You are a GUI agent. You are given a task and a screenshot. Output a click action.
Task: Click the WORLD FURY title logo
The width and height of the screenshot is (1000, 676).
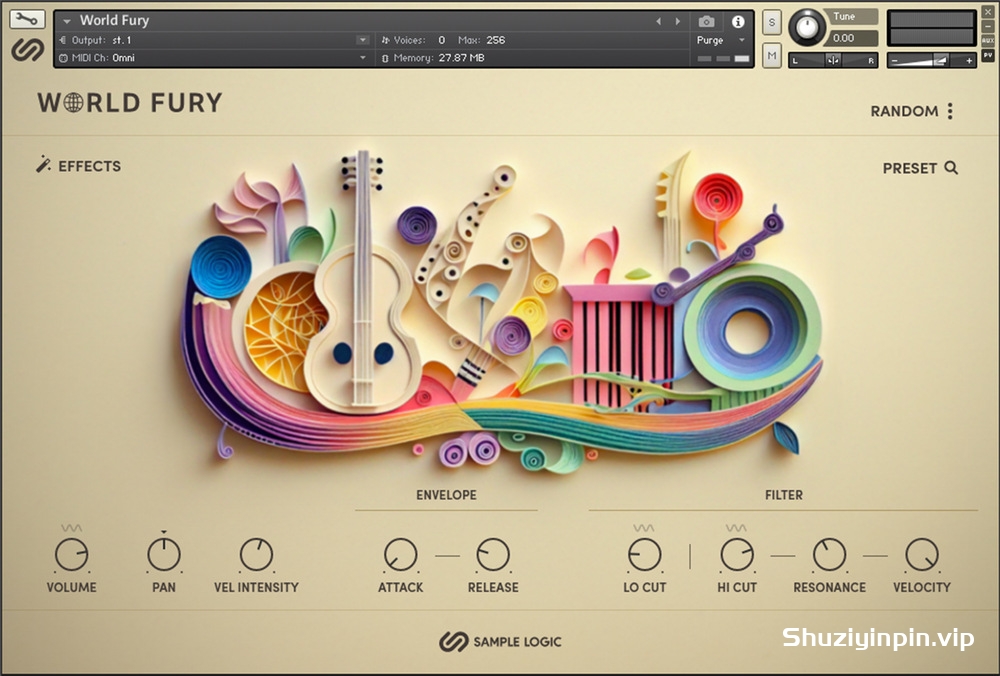[x=129, y=103]
